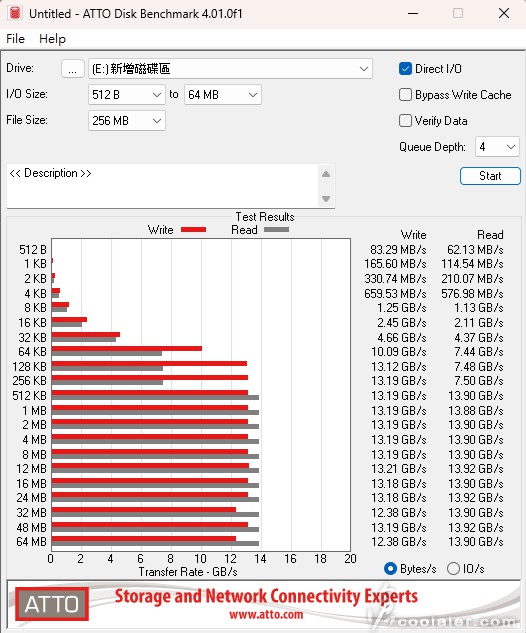Click the description scroll up arrow
Viewport: 526px width, 633px height.
tap(326, 174)
